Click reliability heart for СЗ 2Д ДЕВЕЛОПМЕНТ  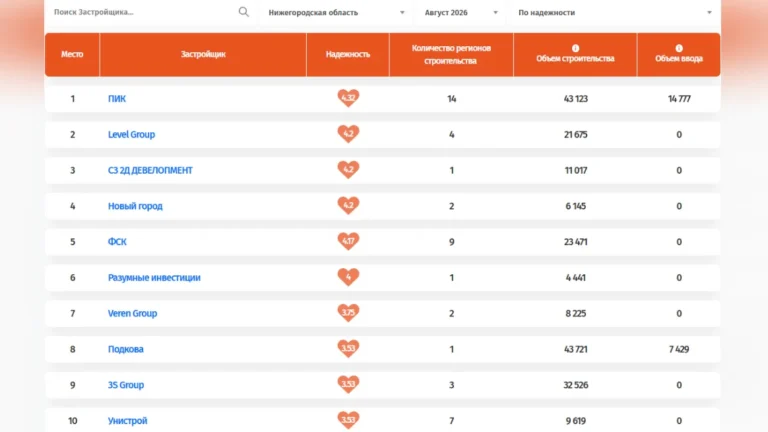tap(348, 169)
